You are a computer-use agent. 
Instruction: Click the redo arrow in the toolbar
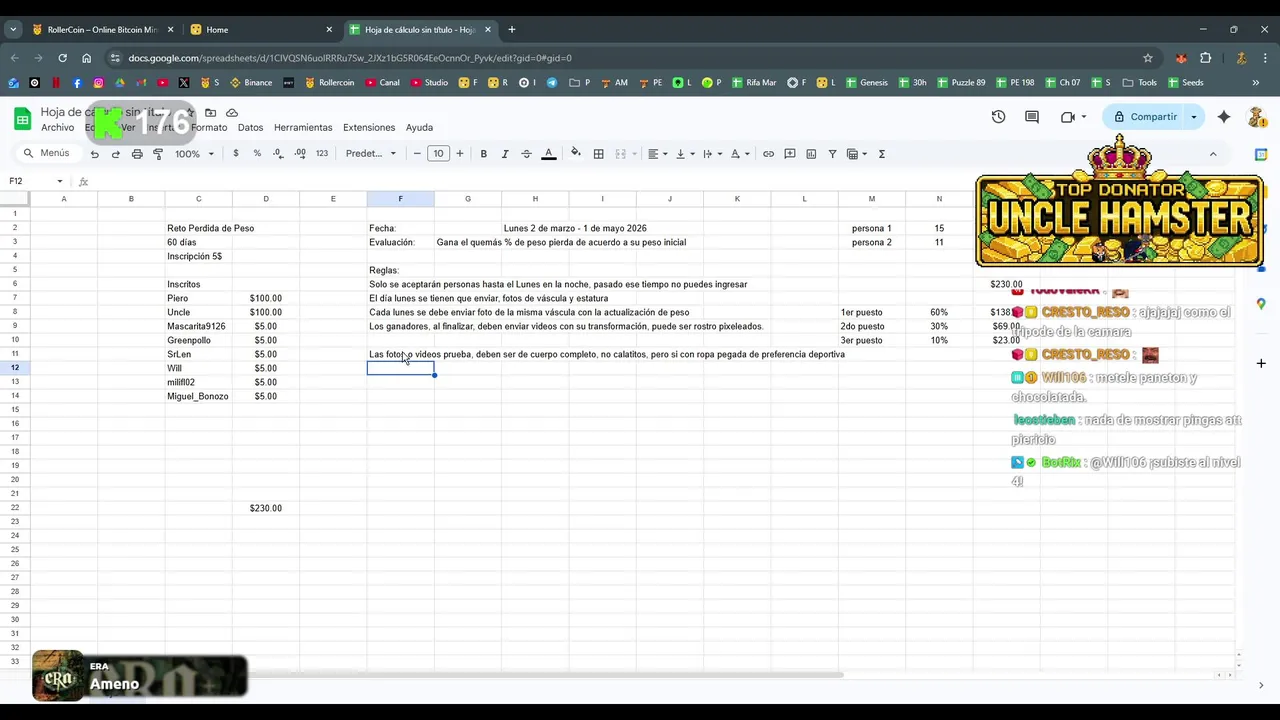coord(116,154)
